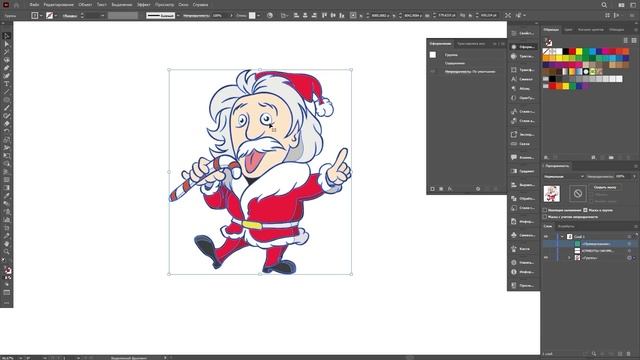Toggle visibility of Слой 1 layer
Screen dimensions: 640x360
click(x=546, y=236)
